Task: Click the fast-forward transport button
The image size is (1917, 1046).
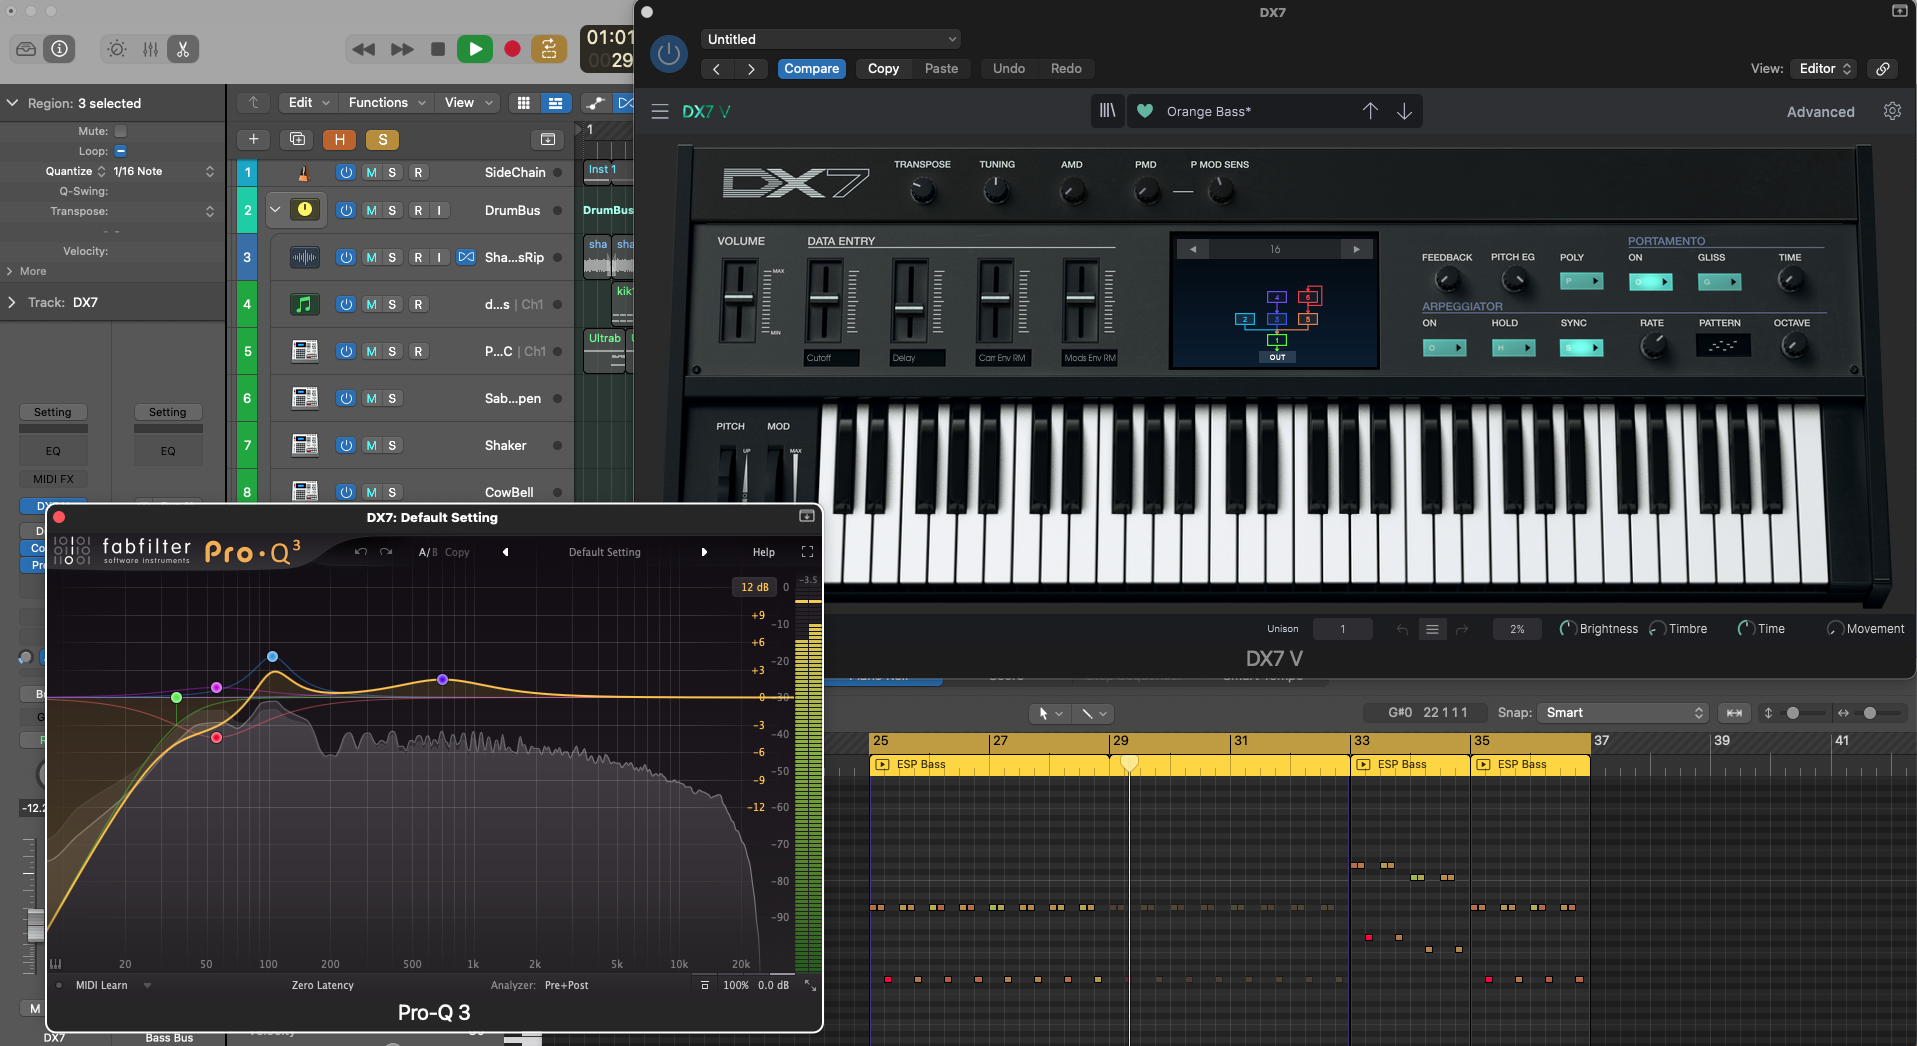Action: pos(402,49)
